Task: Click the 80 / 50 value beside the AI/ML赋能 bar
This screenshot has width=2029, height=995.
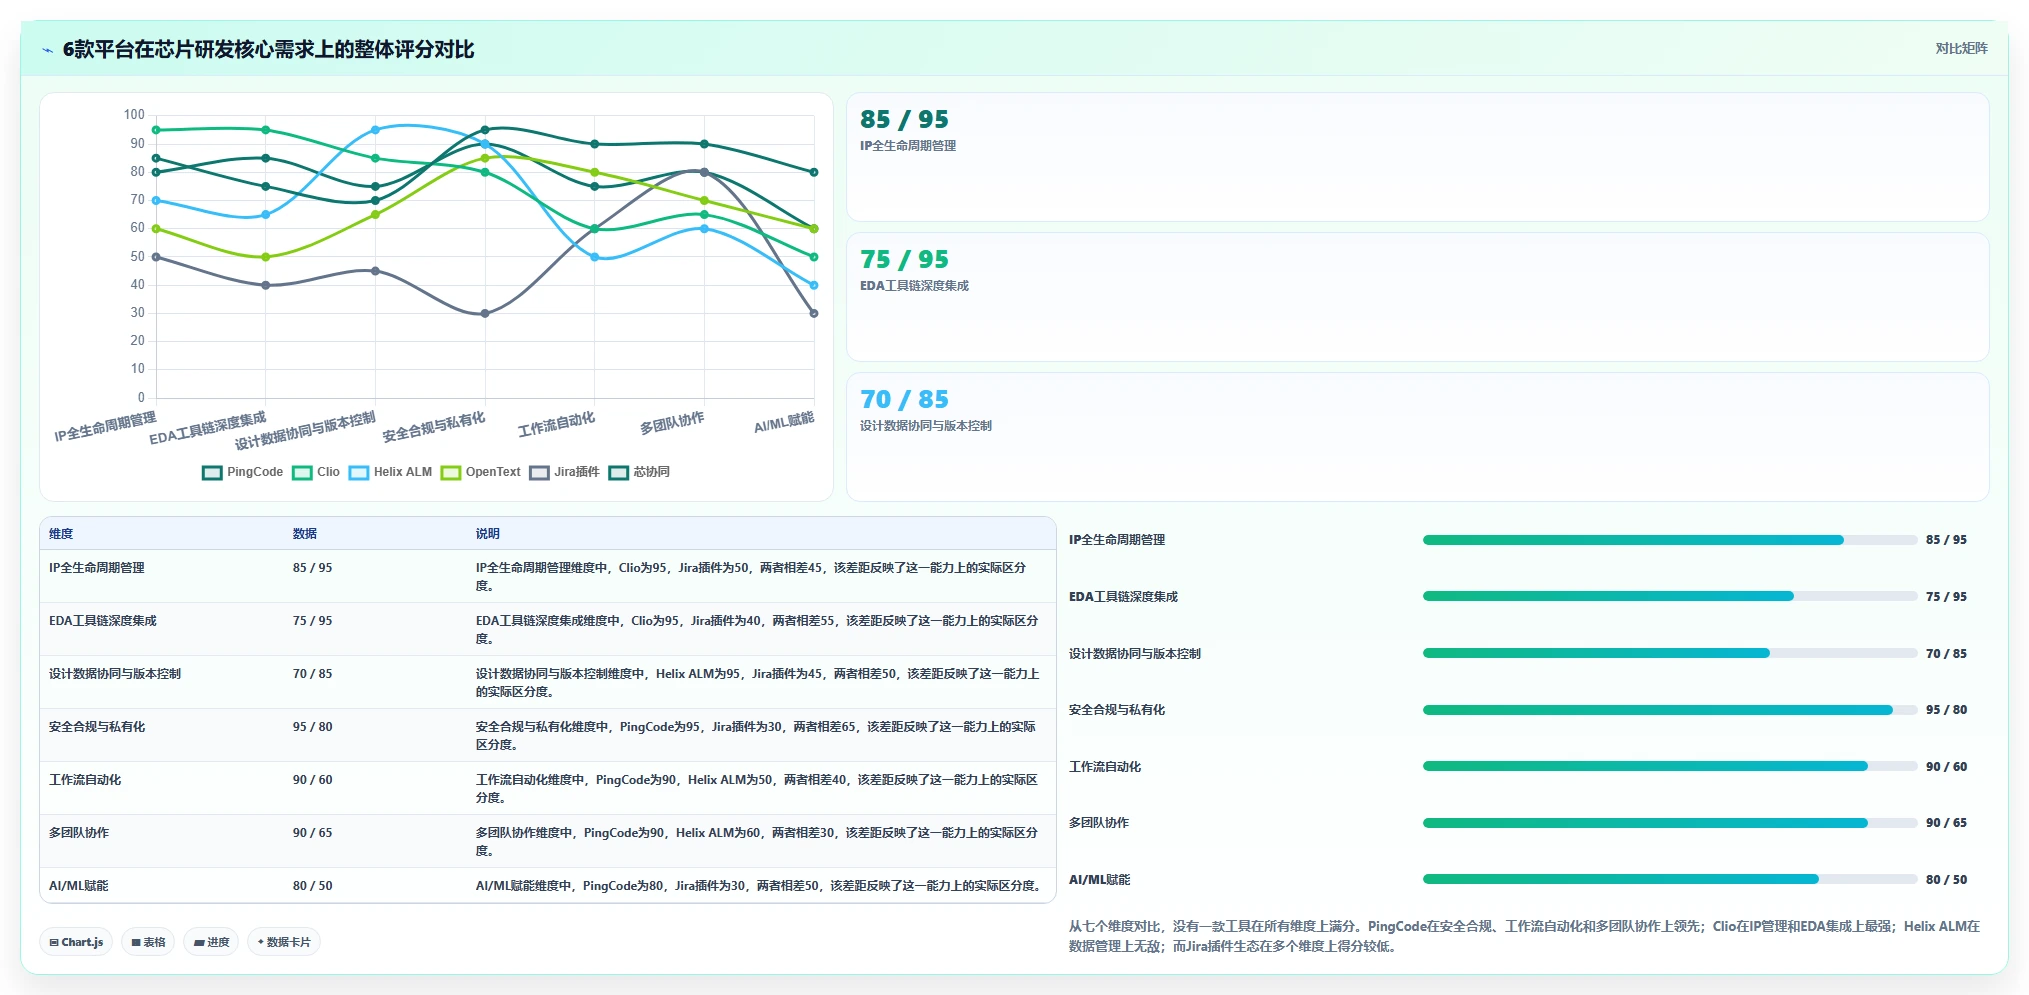Action: 1946,880
